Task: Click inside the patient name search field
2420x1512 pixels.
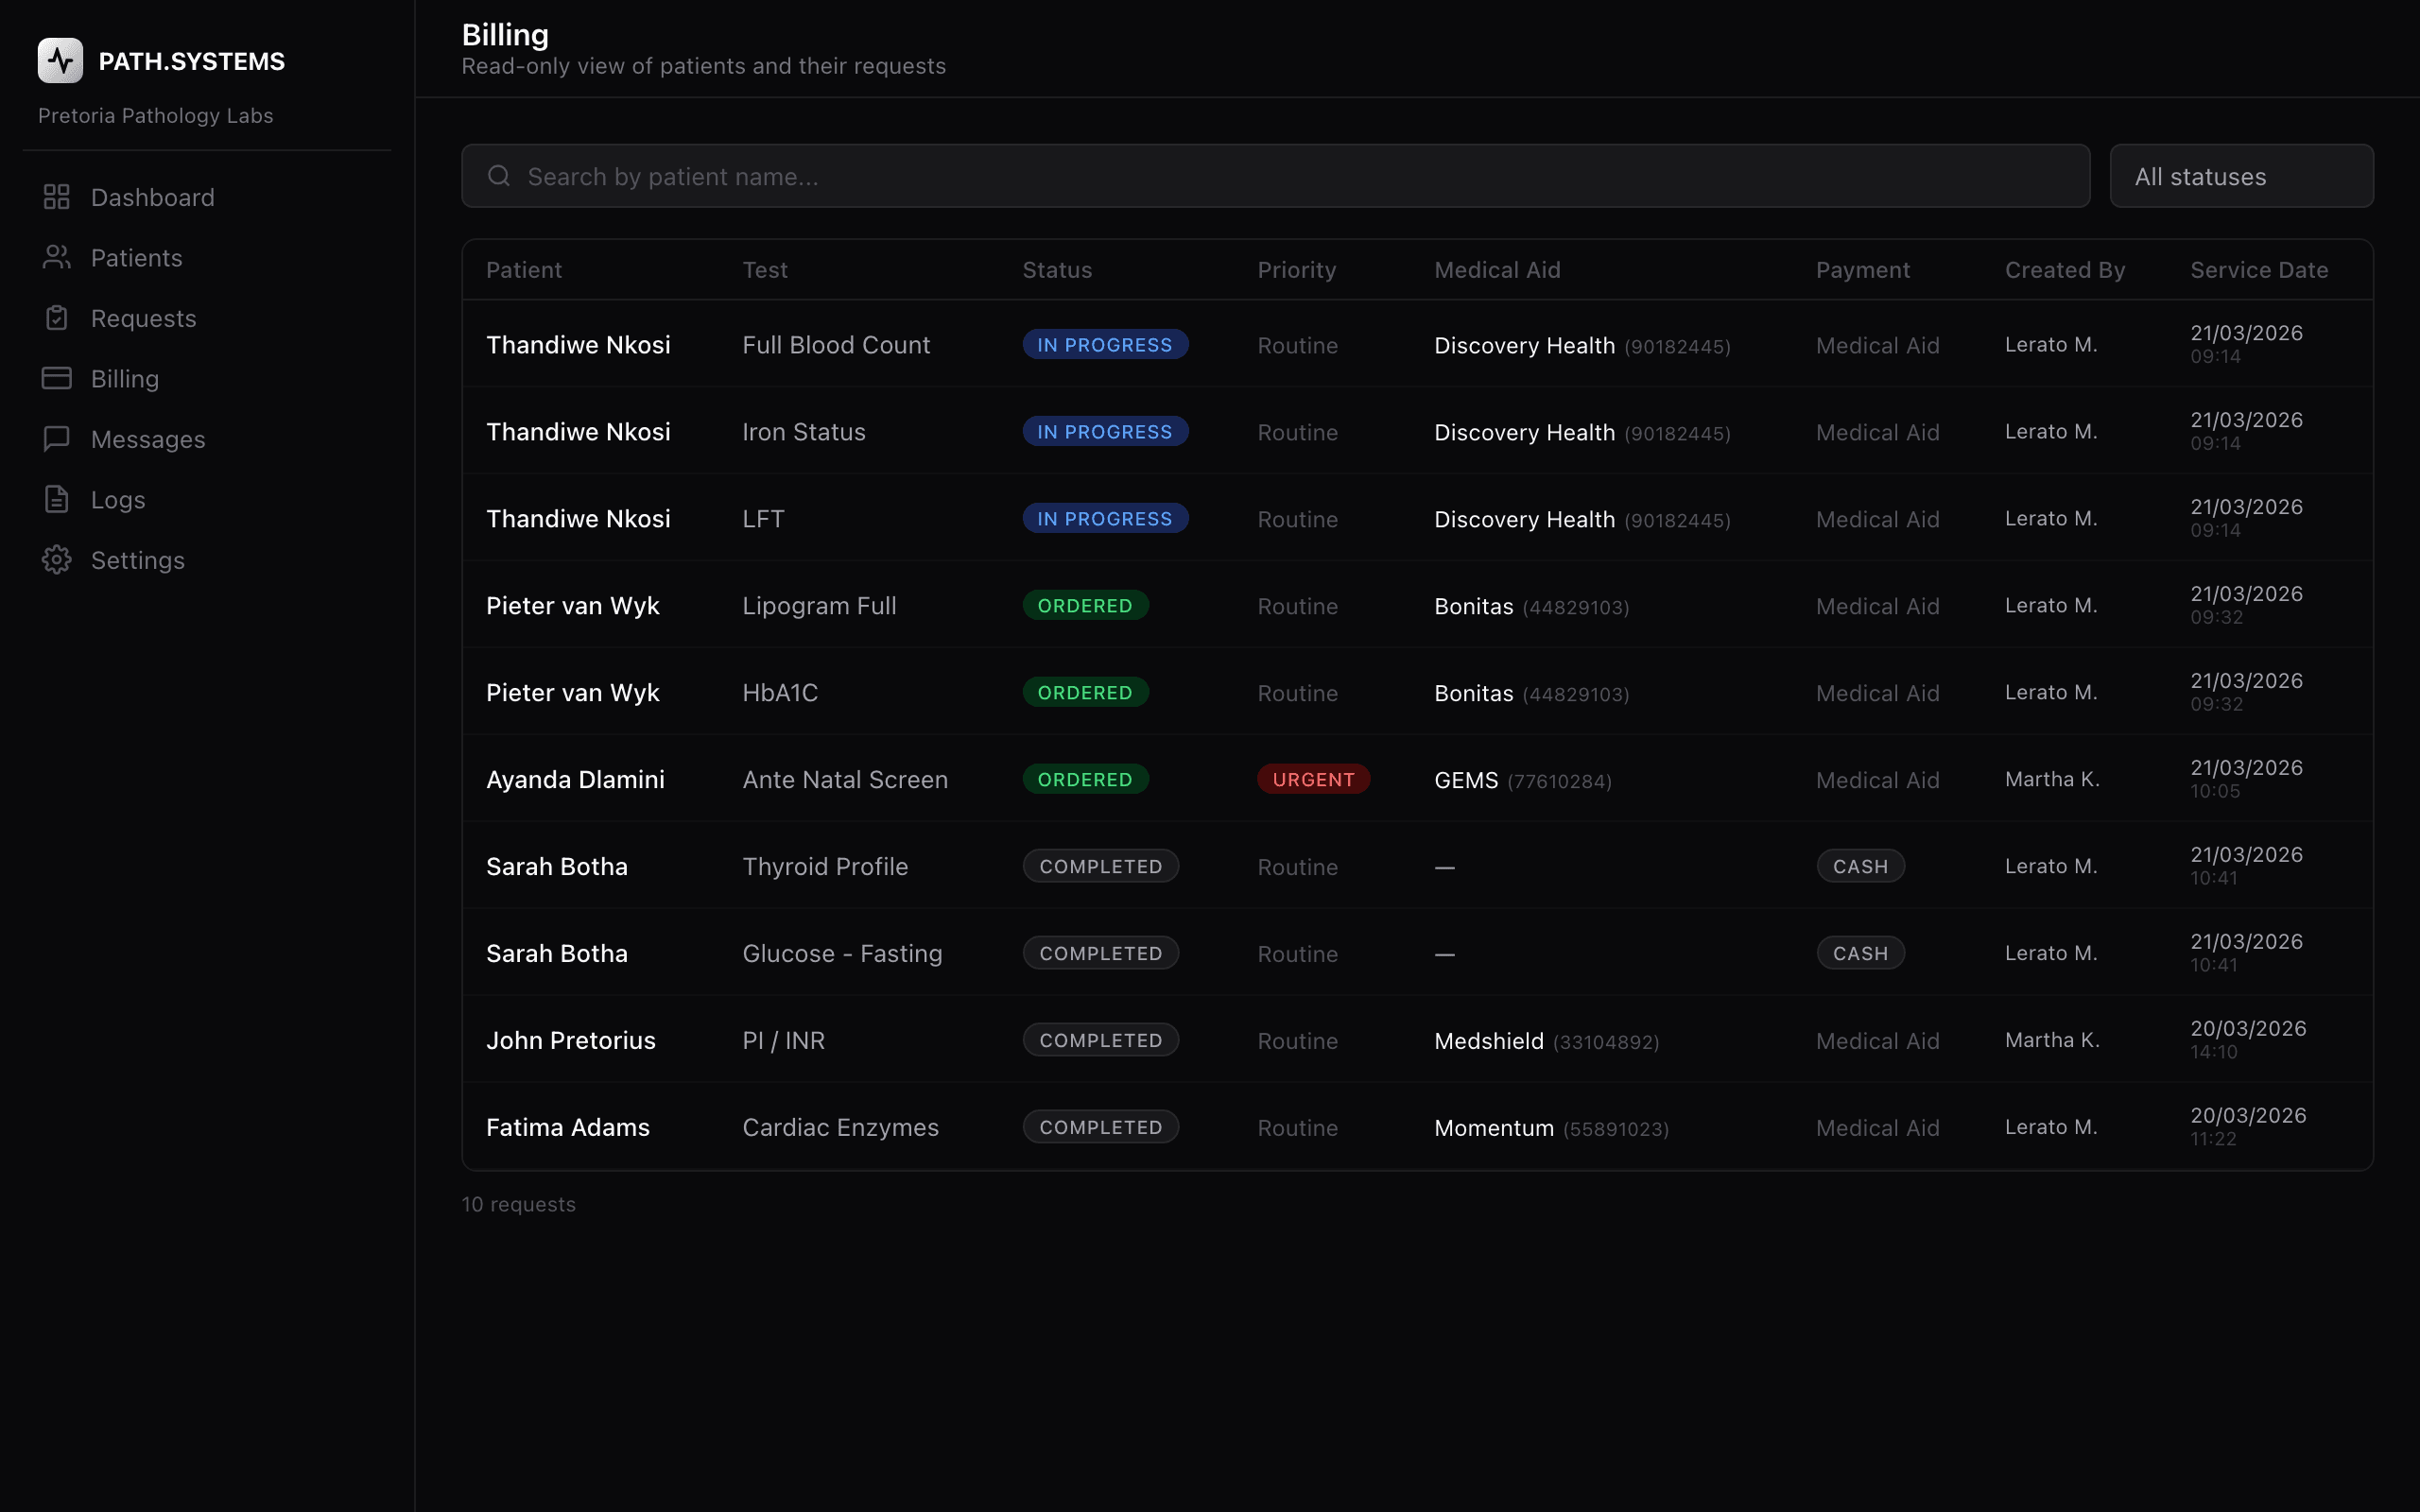Action: 1100,176
